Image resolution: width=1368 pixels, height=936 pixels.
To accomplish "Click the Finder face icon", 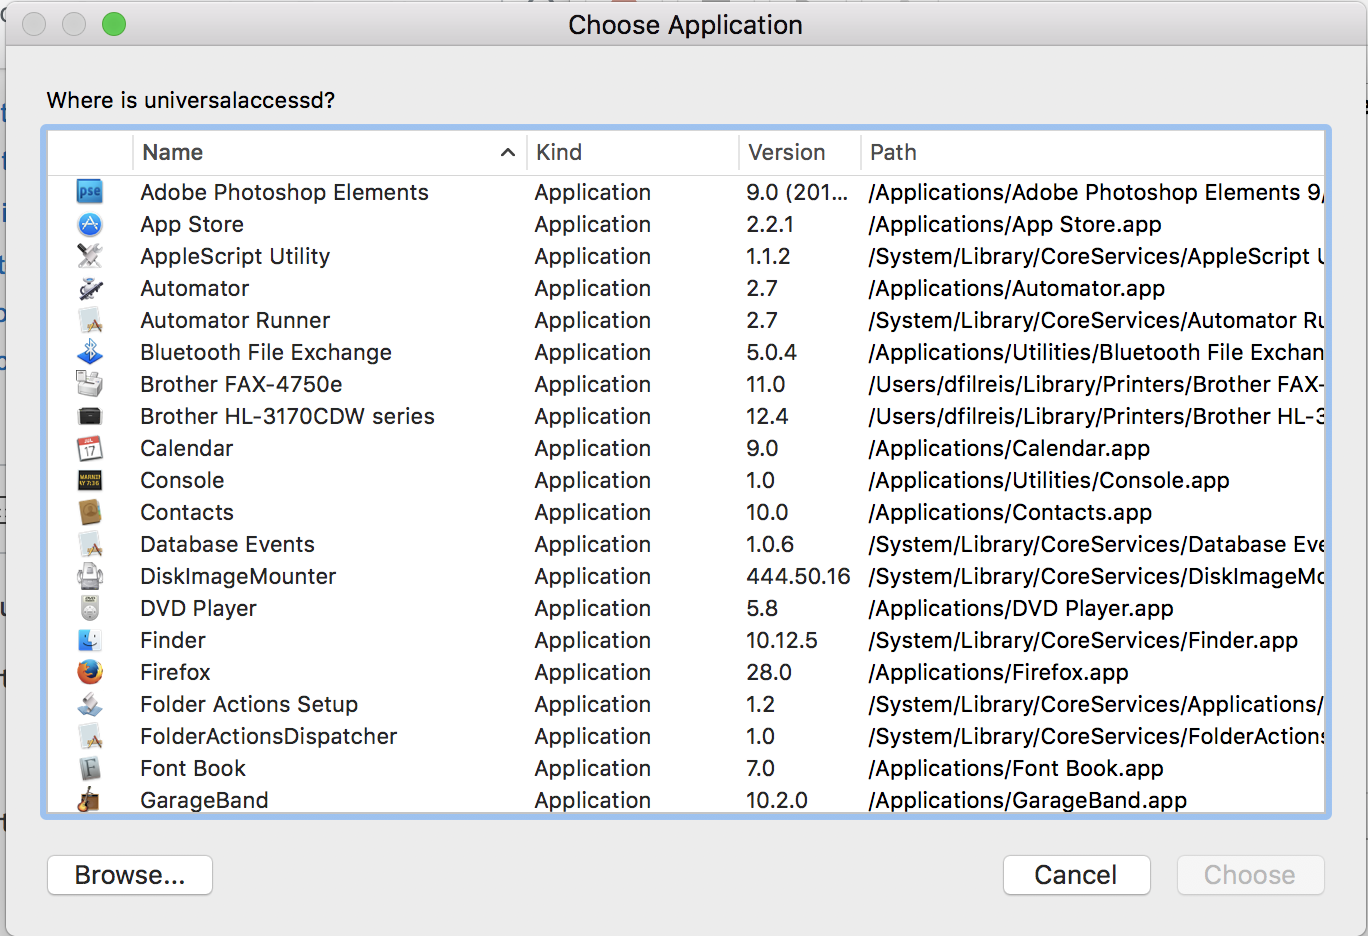I will point(90,640).
